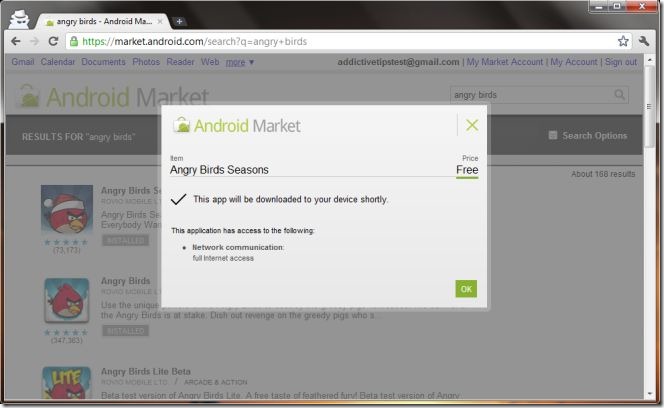Click the download confirmation message text
Image resolution: width=664 pixels, height=408 pixels.
click(290, 200)
